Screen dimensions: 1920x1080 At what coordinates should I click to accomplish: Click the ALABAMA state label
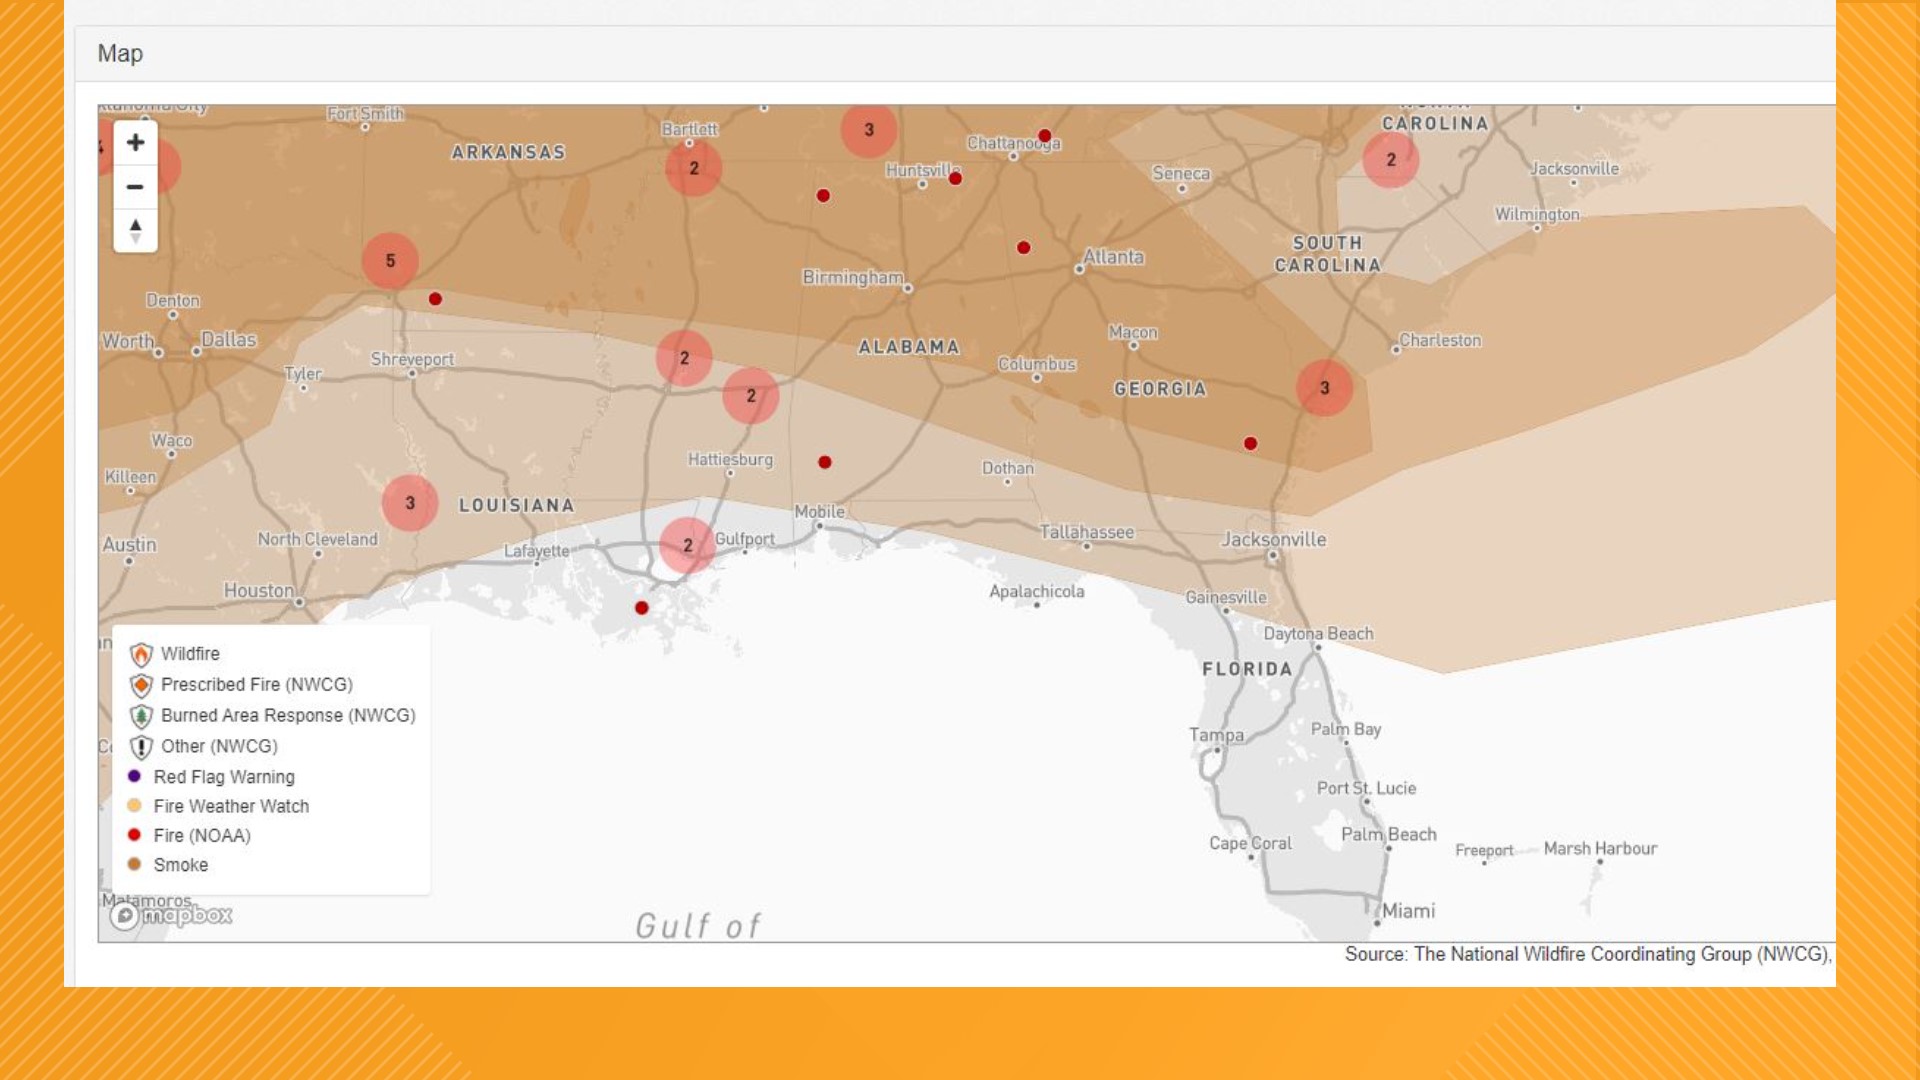pos(909,347)
